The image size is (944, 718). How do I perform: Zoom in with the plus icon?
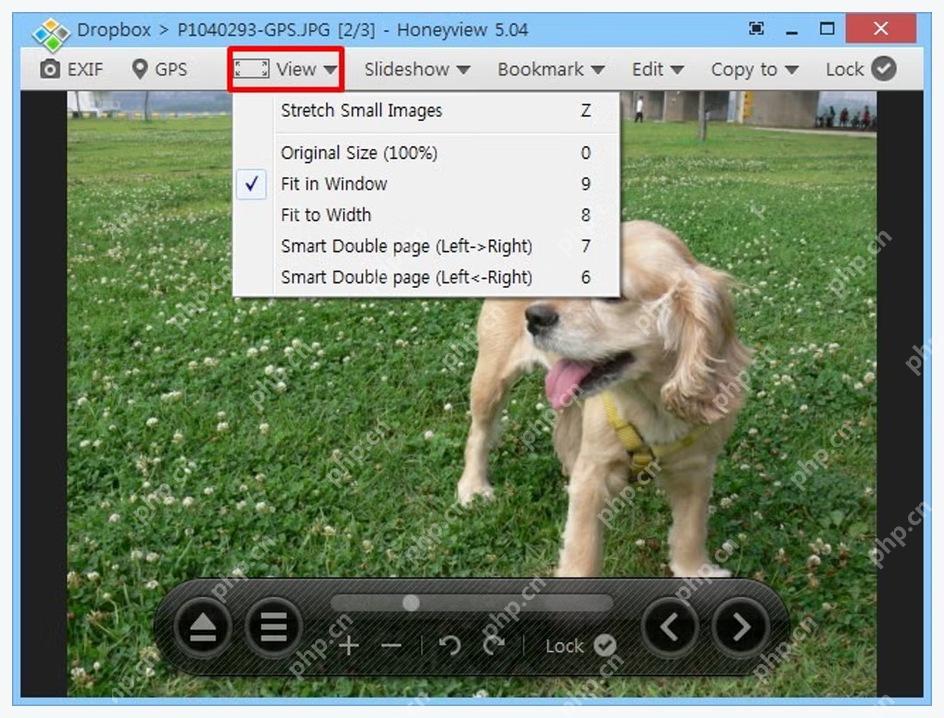[349, 646]
